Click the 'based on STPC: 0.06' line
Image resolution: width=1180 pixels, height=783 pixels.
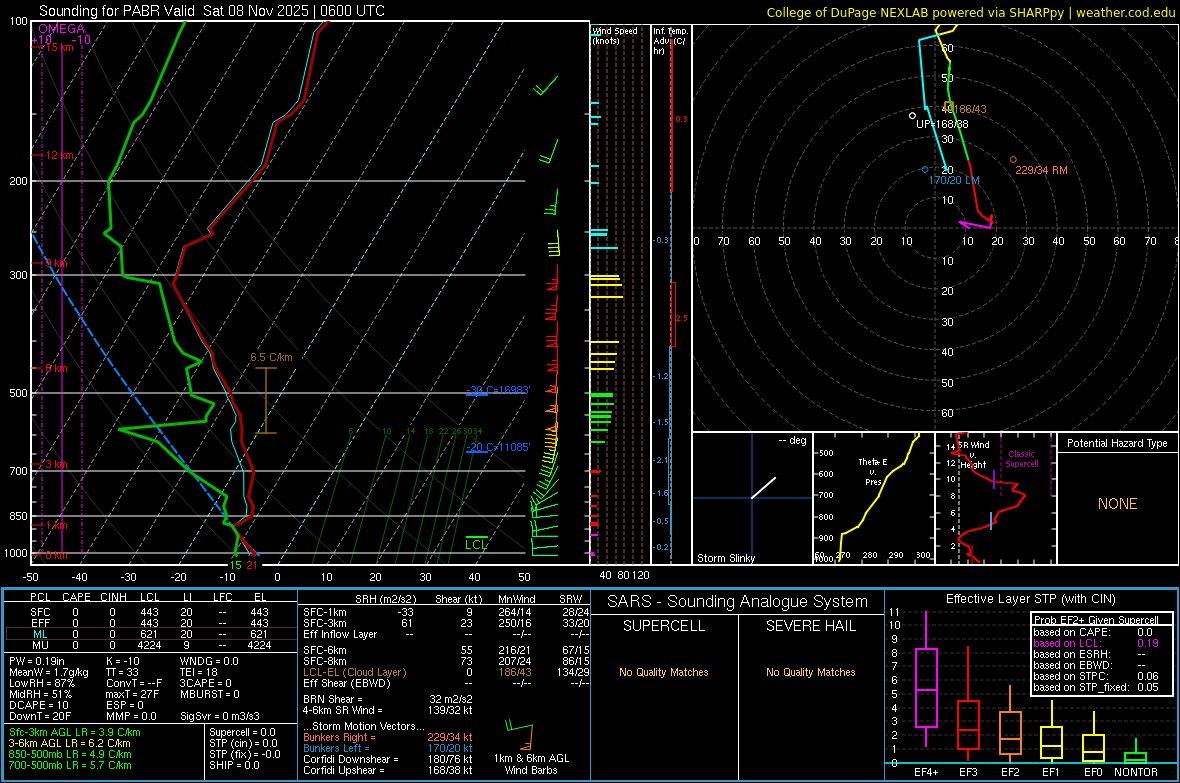tap(1096, 676)
